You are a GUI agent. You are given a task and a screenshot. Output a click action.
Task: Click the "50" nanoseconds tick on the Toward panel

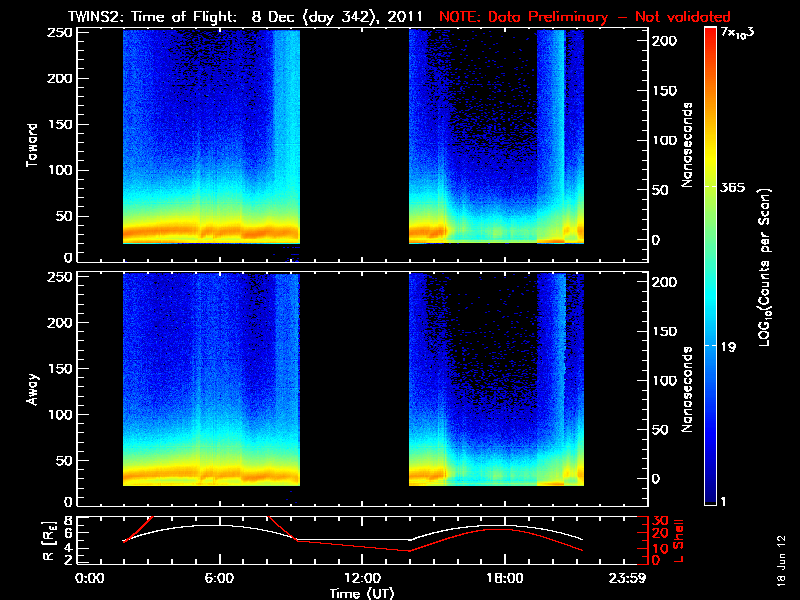[x=660, y=190]
